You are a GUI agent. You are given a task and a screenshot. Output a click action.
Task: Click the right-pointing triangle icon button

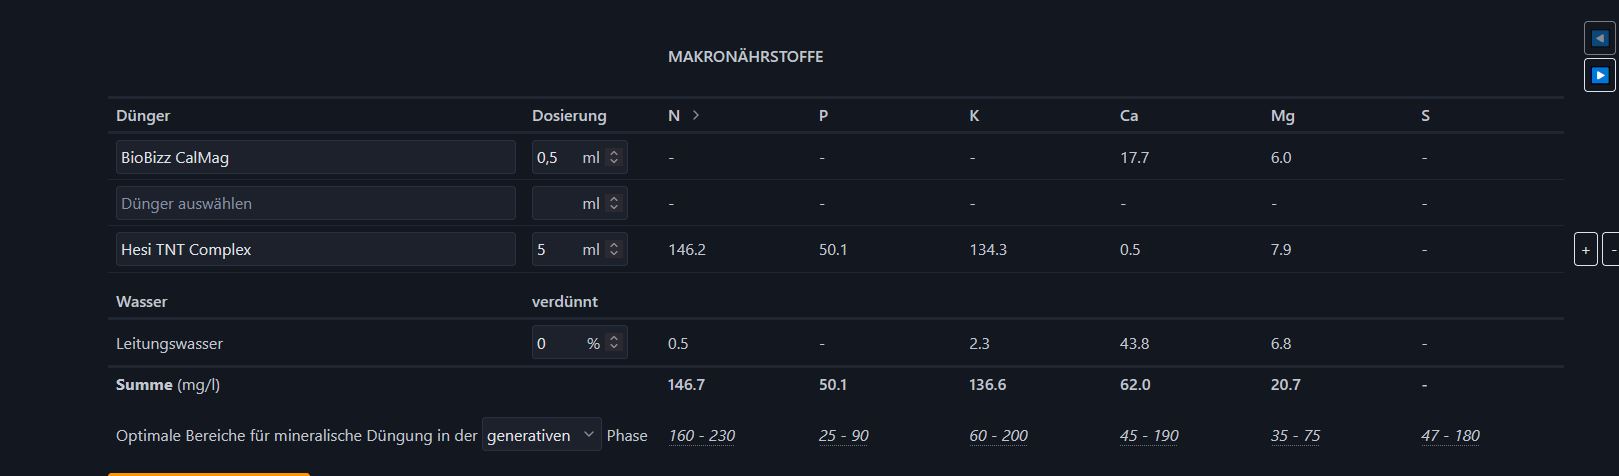click(1600, 75)
